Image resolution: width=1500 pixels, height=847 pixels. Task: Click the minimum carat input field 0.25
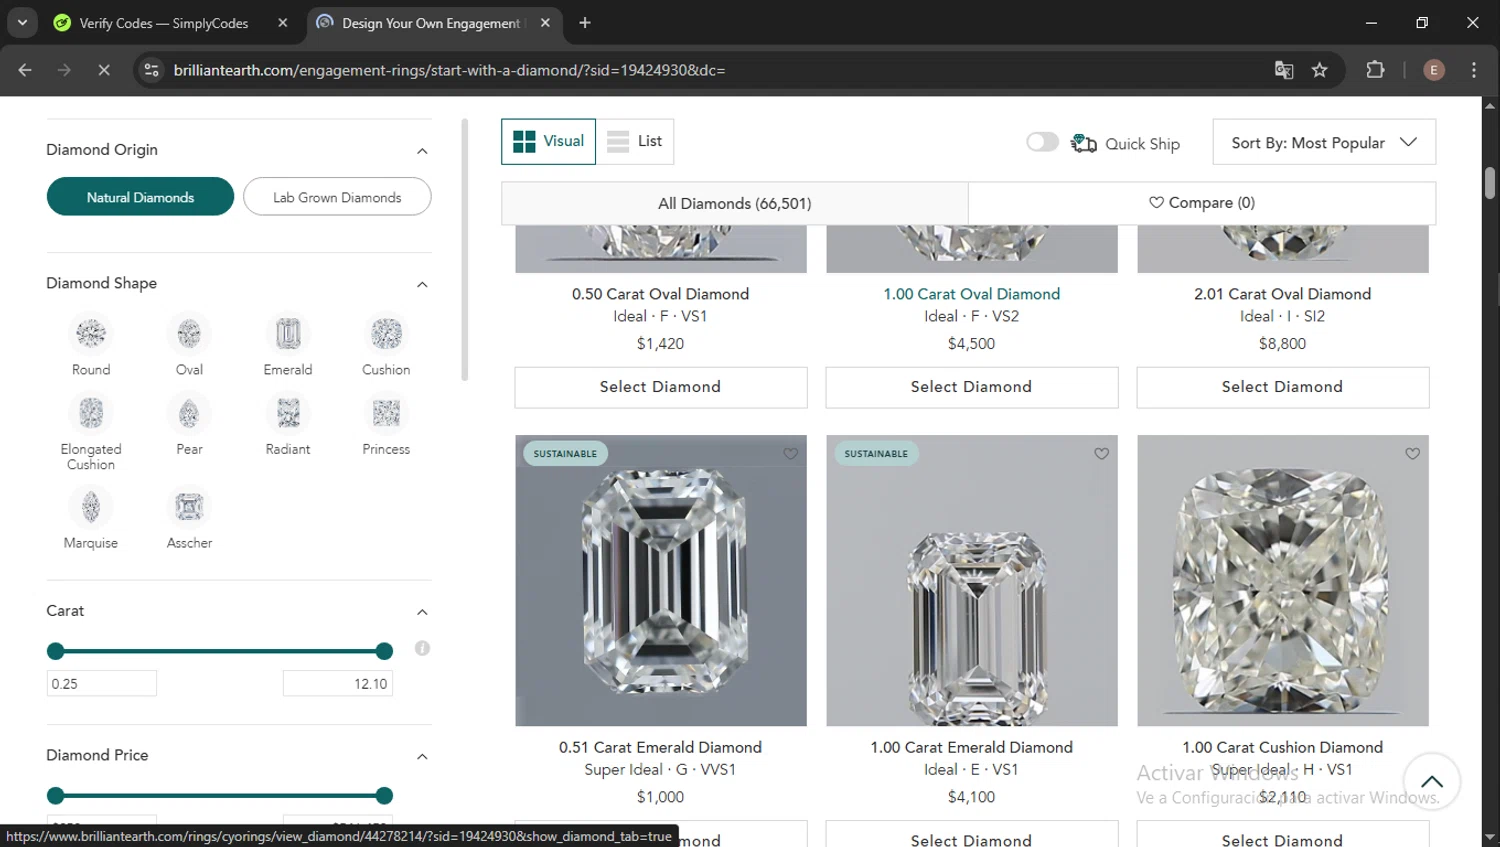[102, 684]
